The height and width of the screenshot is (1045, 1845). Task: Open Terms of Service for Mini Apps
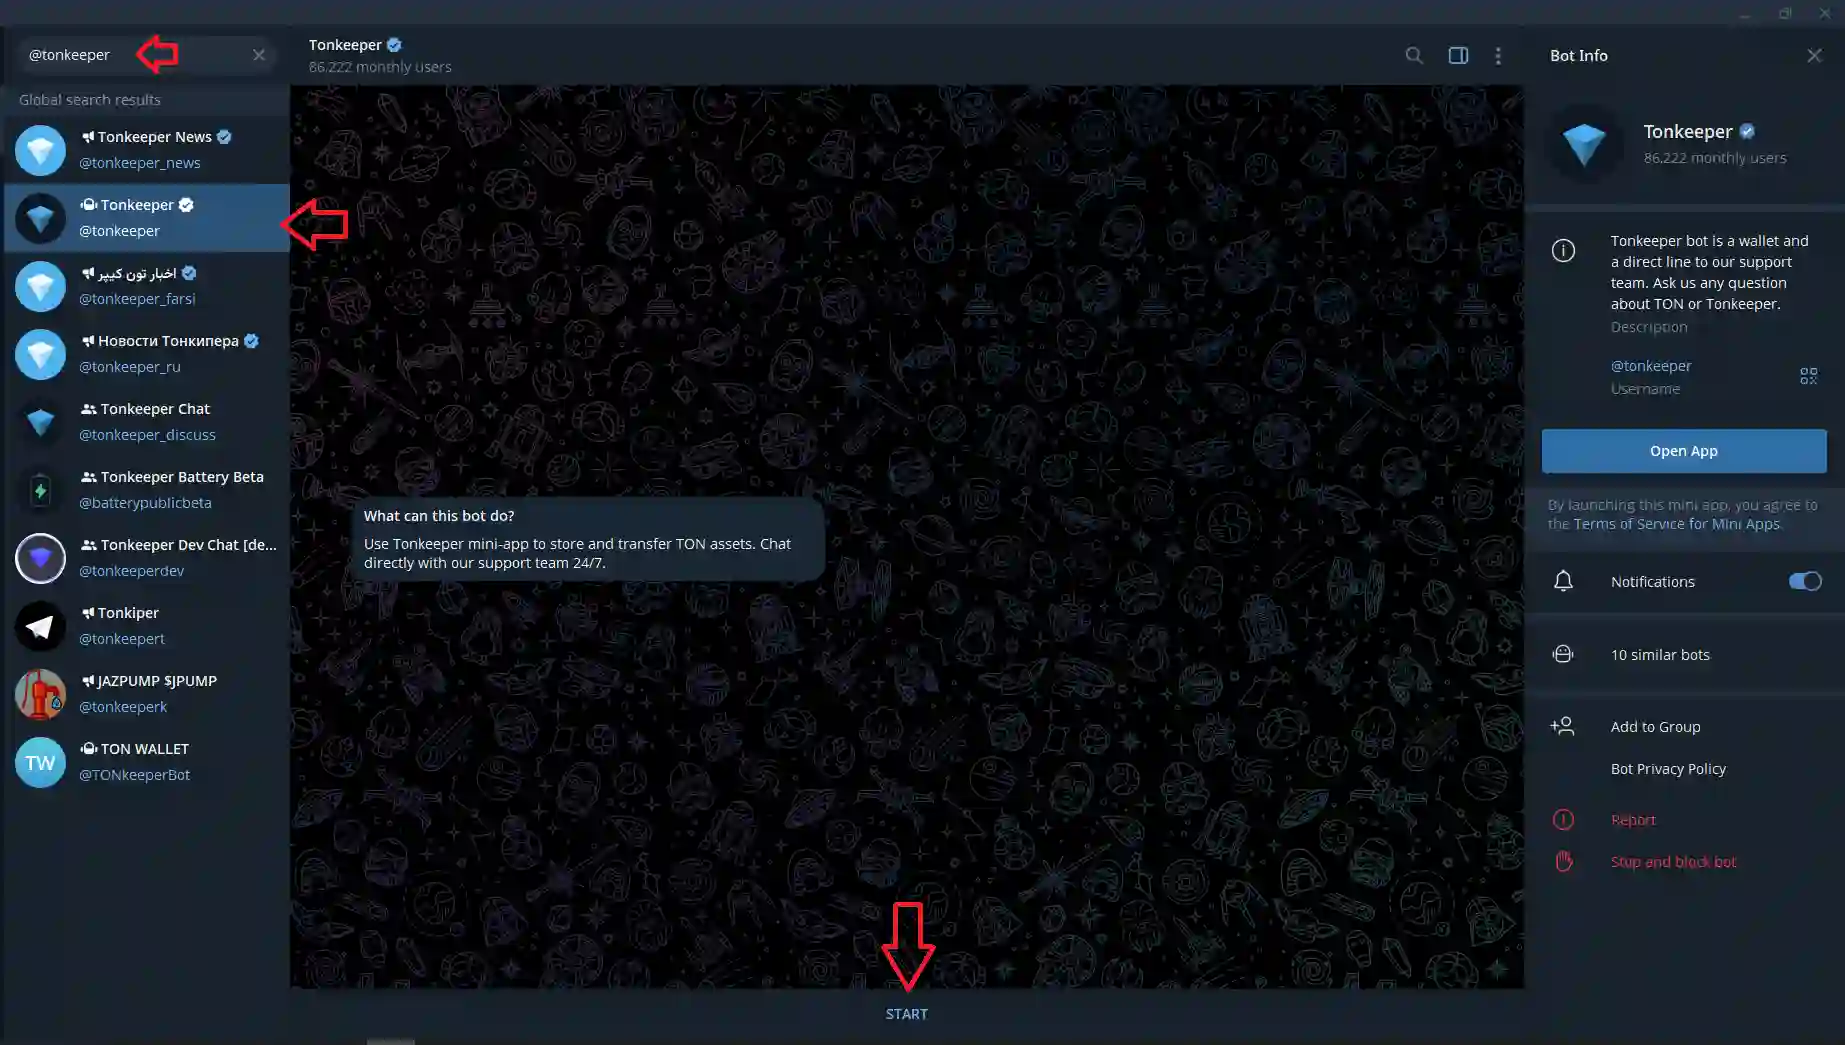tap(1676, 524)
